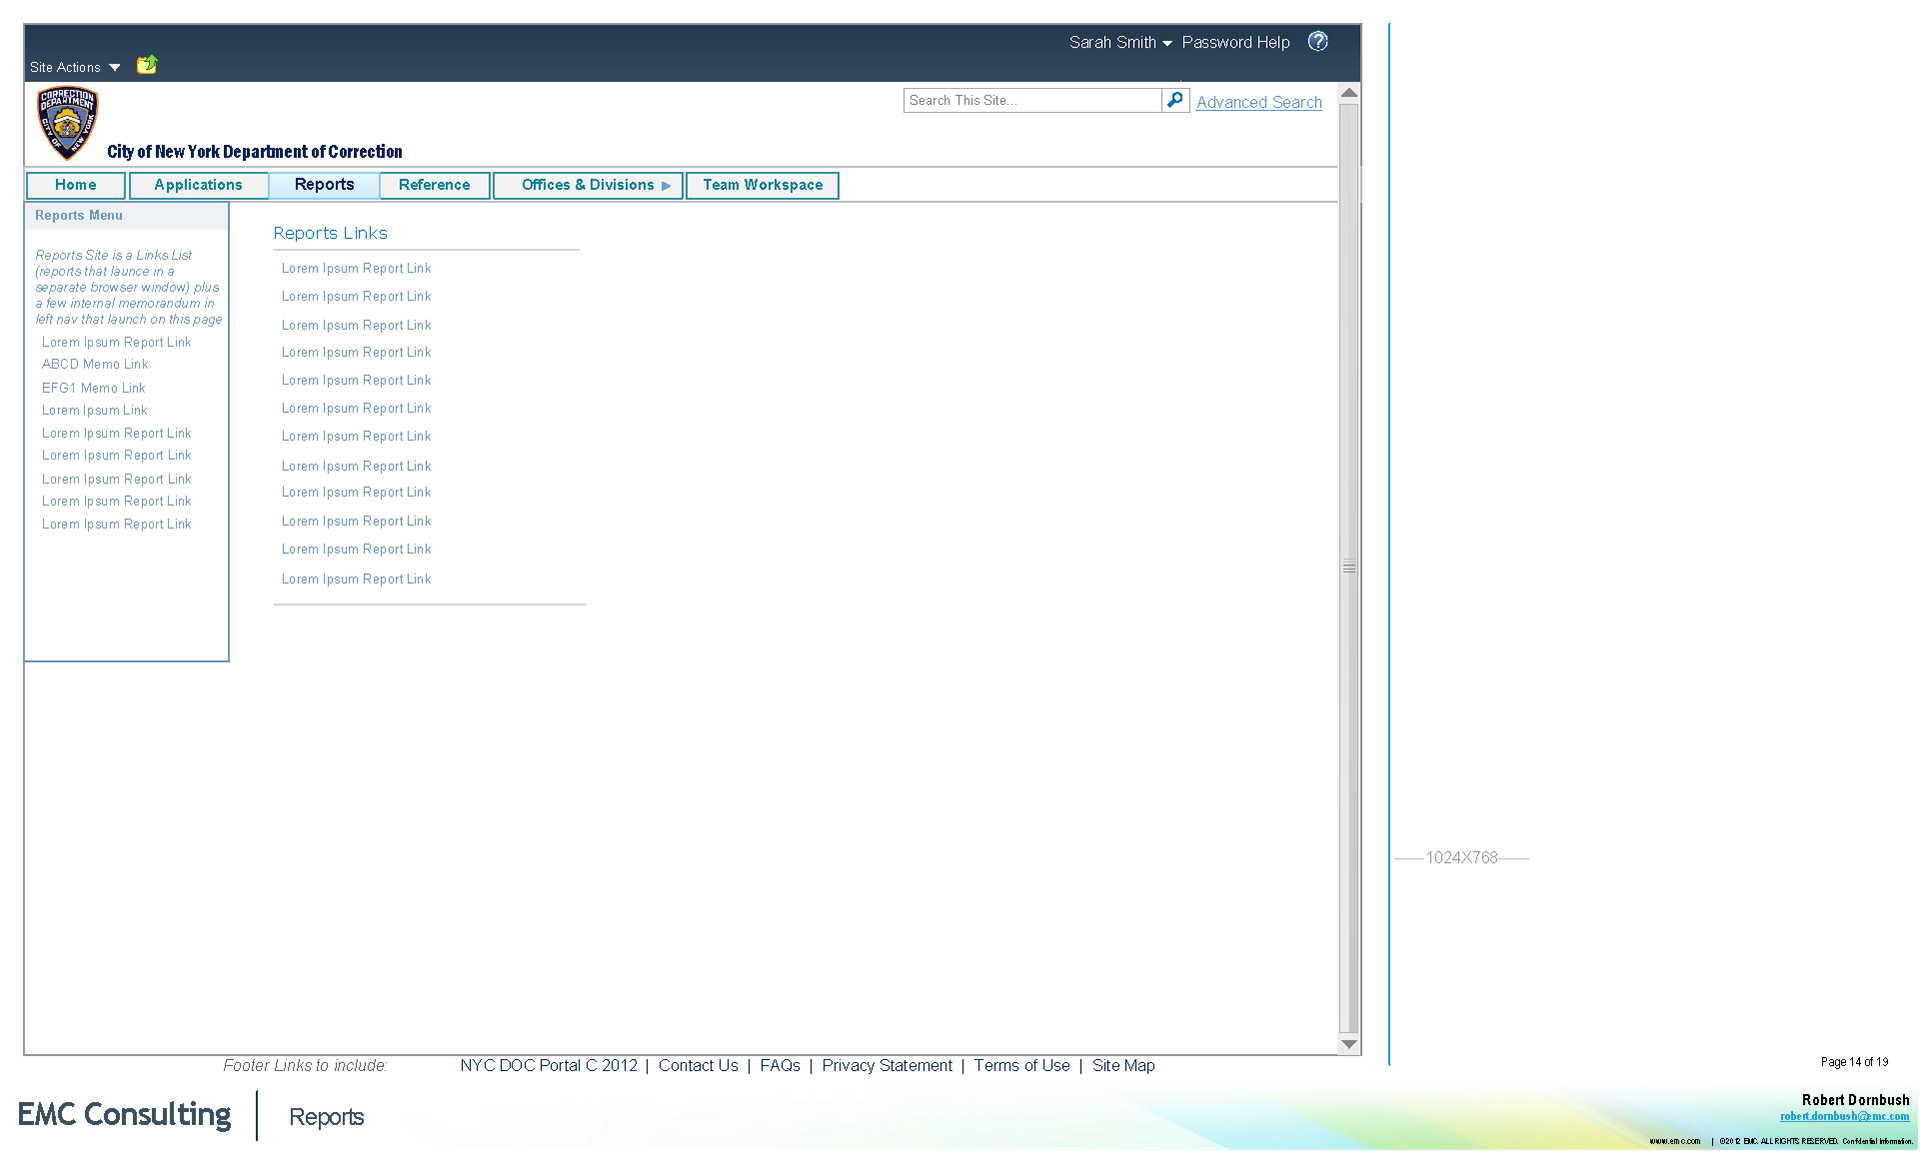Click the help question mark icon
Image resolution: width=1920 pixels, height=1152 pixels.
pos(1318,41)
